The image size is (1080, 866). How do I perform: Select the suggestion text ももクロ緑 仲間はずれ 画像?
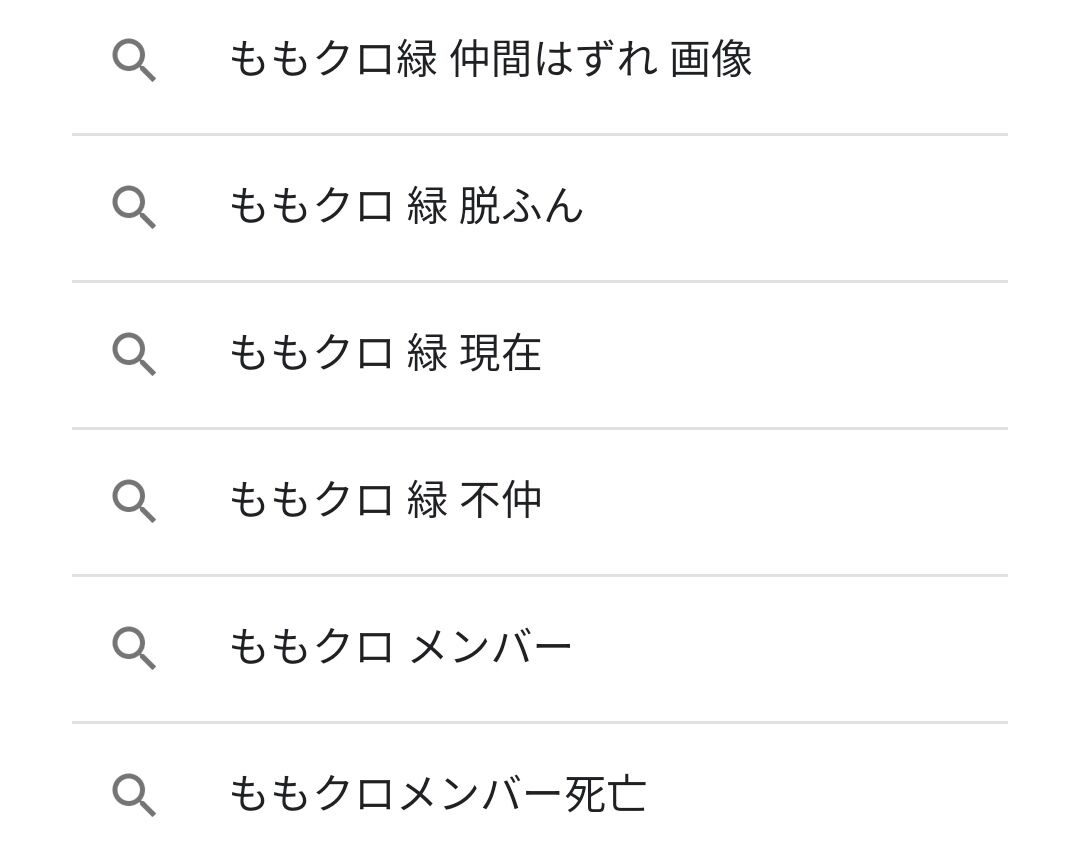coord(490,60)
